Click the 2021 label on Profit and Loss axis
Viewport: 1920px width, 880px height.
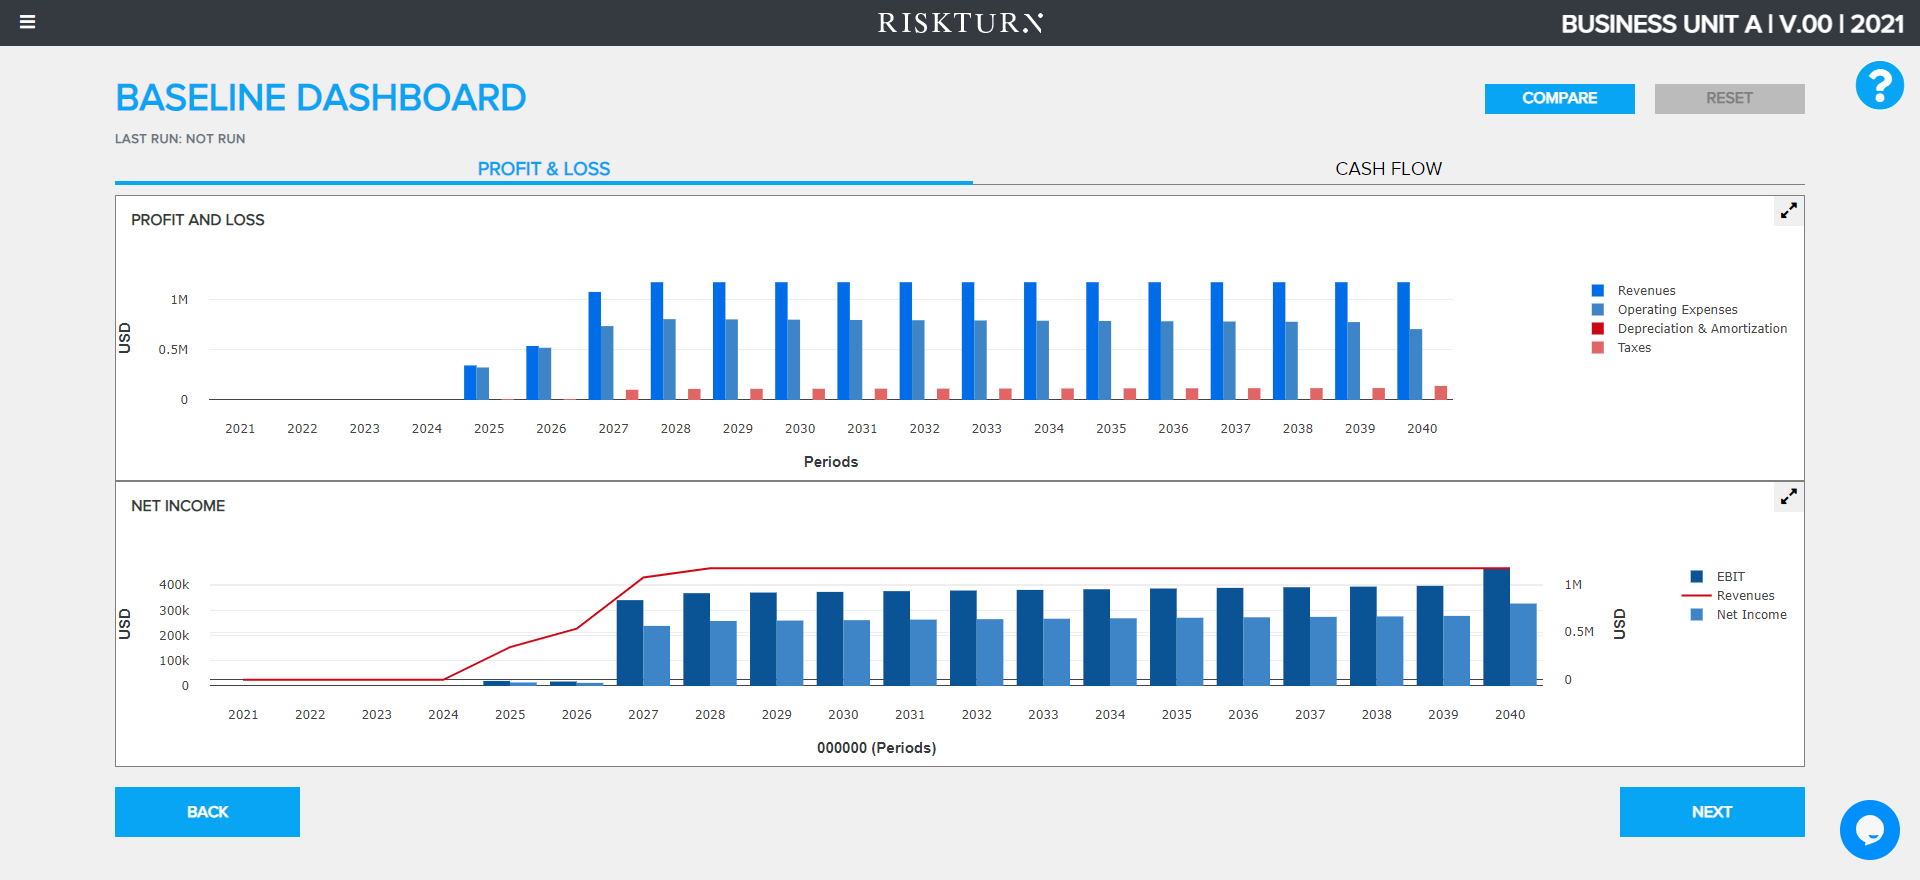[240, 429]
